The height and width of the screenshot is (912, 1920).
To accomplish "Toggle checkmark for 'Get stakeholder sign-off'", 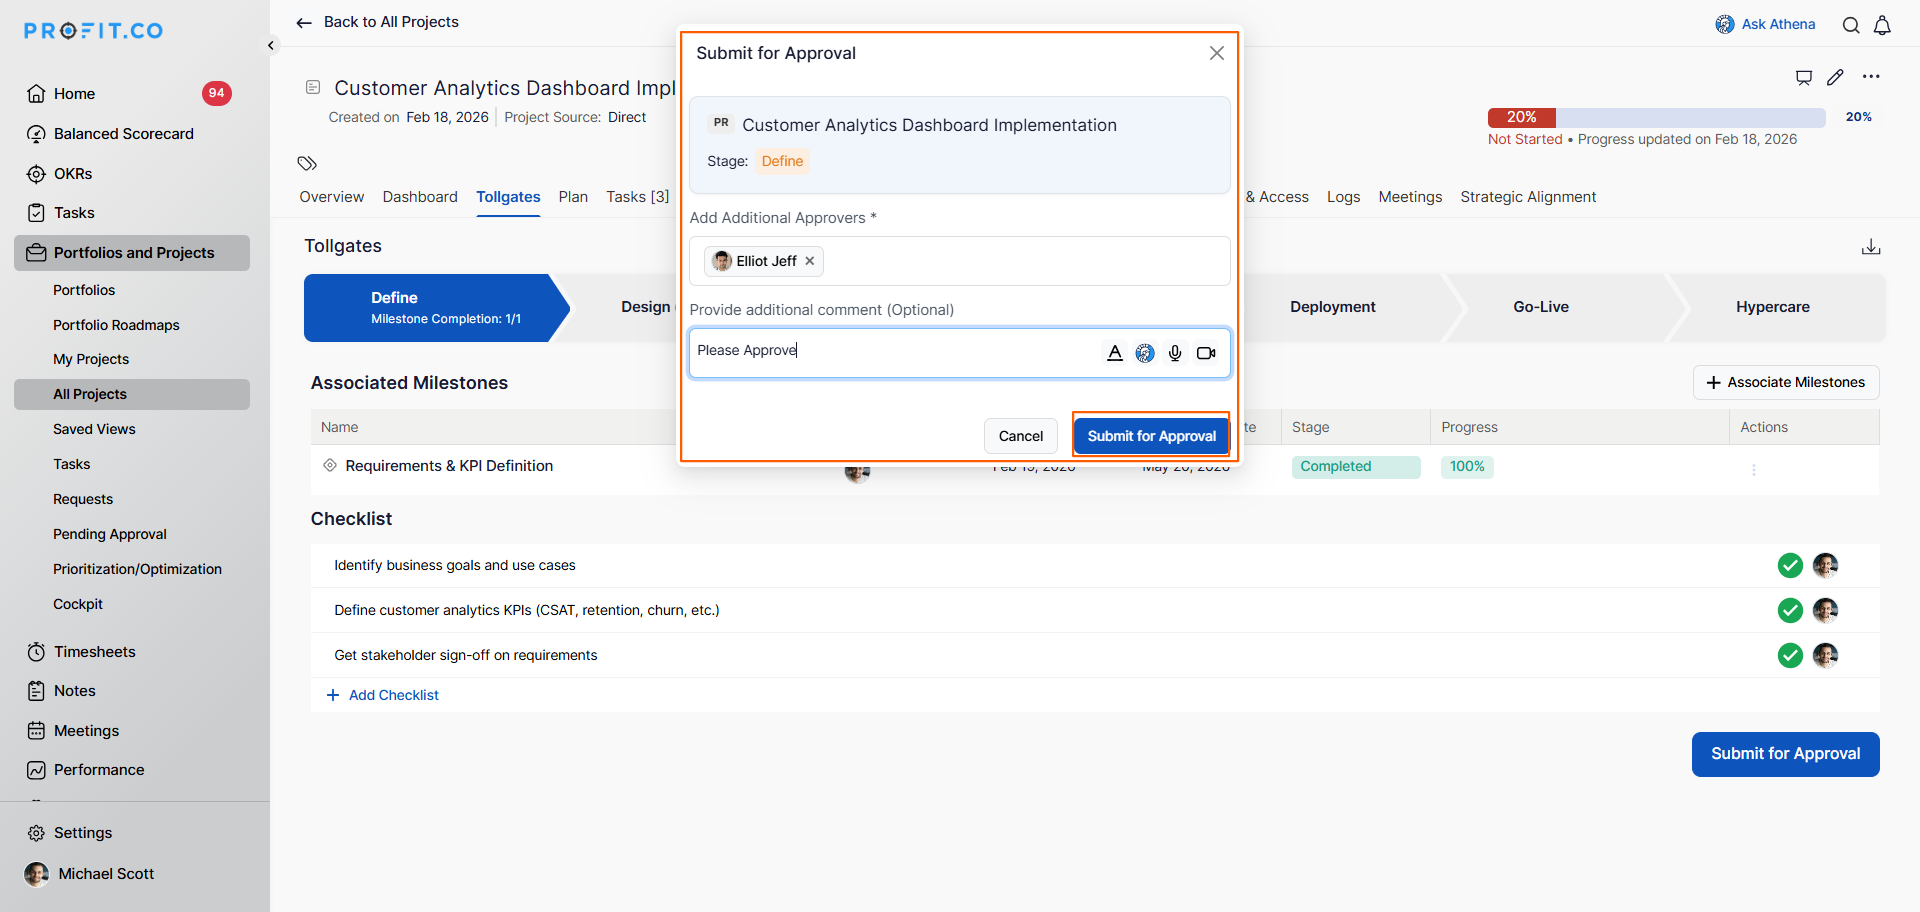I will pyautogui.click(x=1790, y=656).
